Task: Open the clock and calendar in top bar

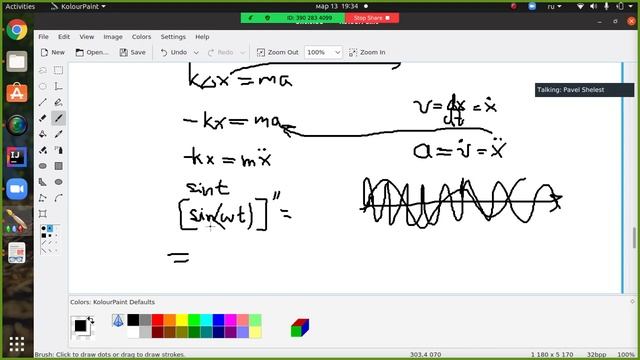Action: (x=337, y=6)
